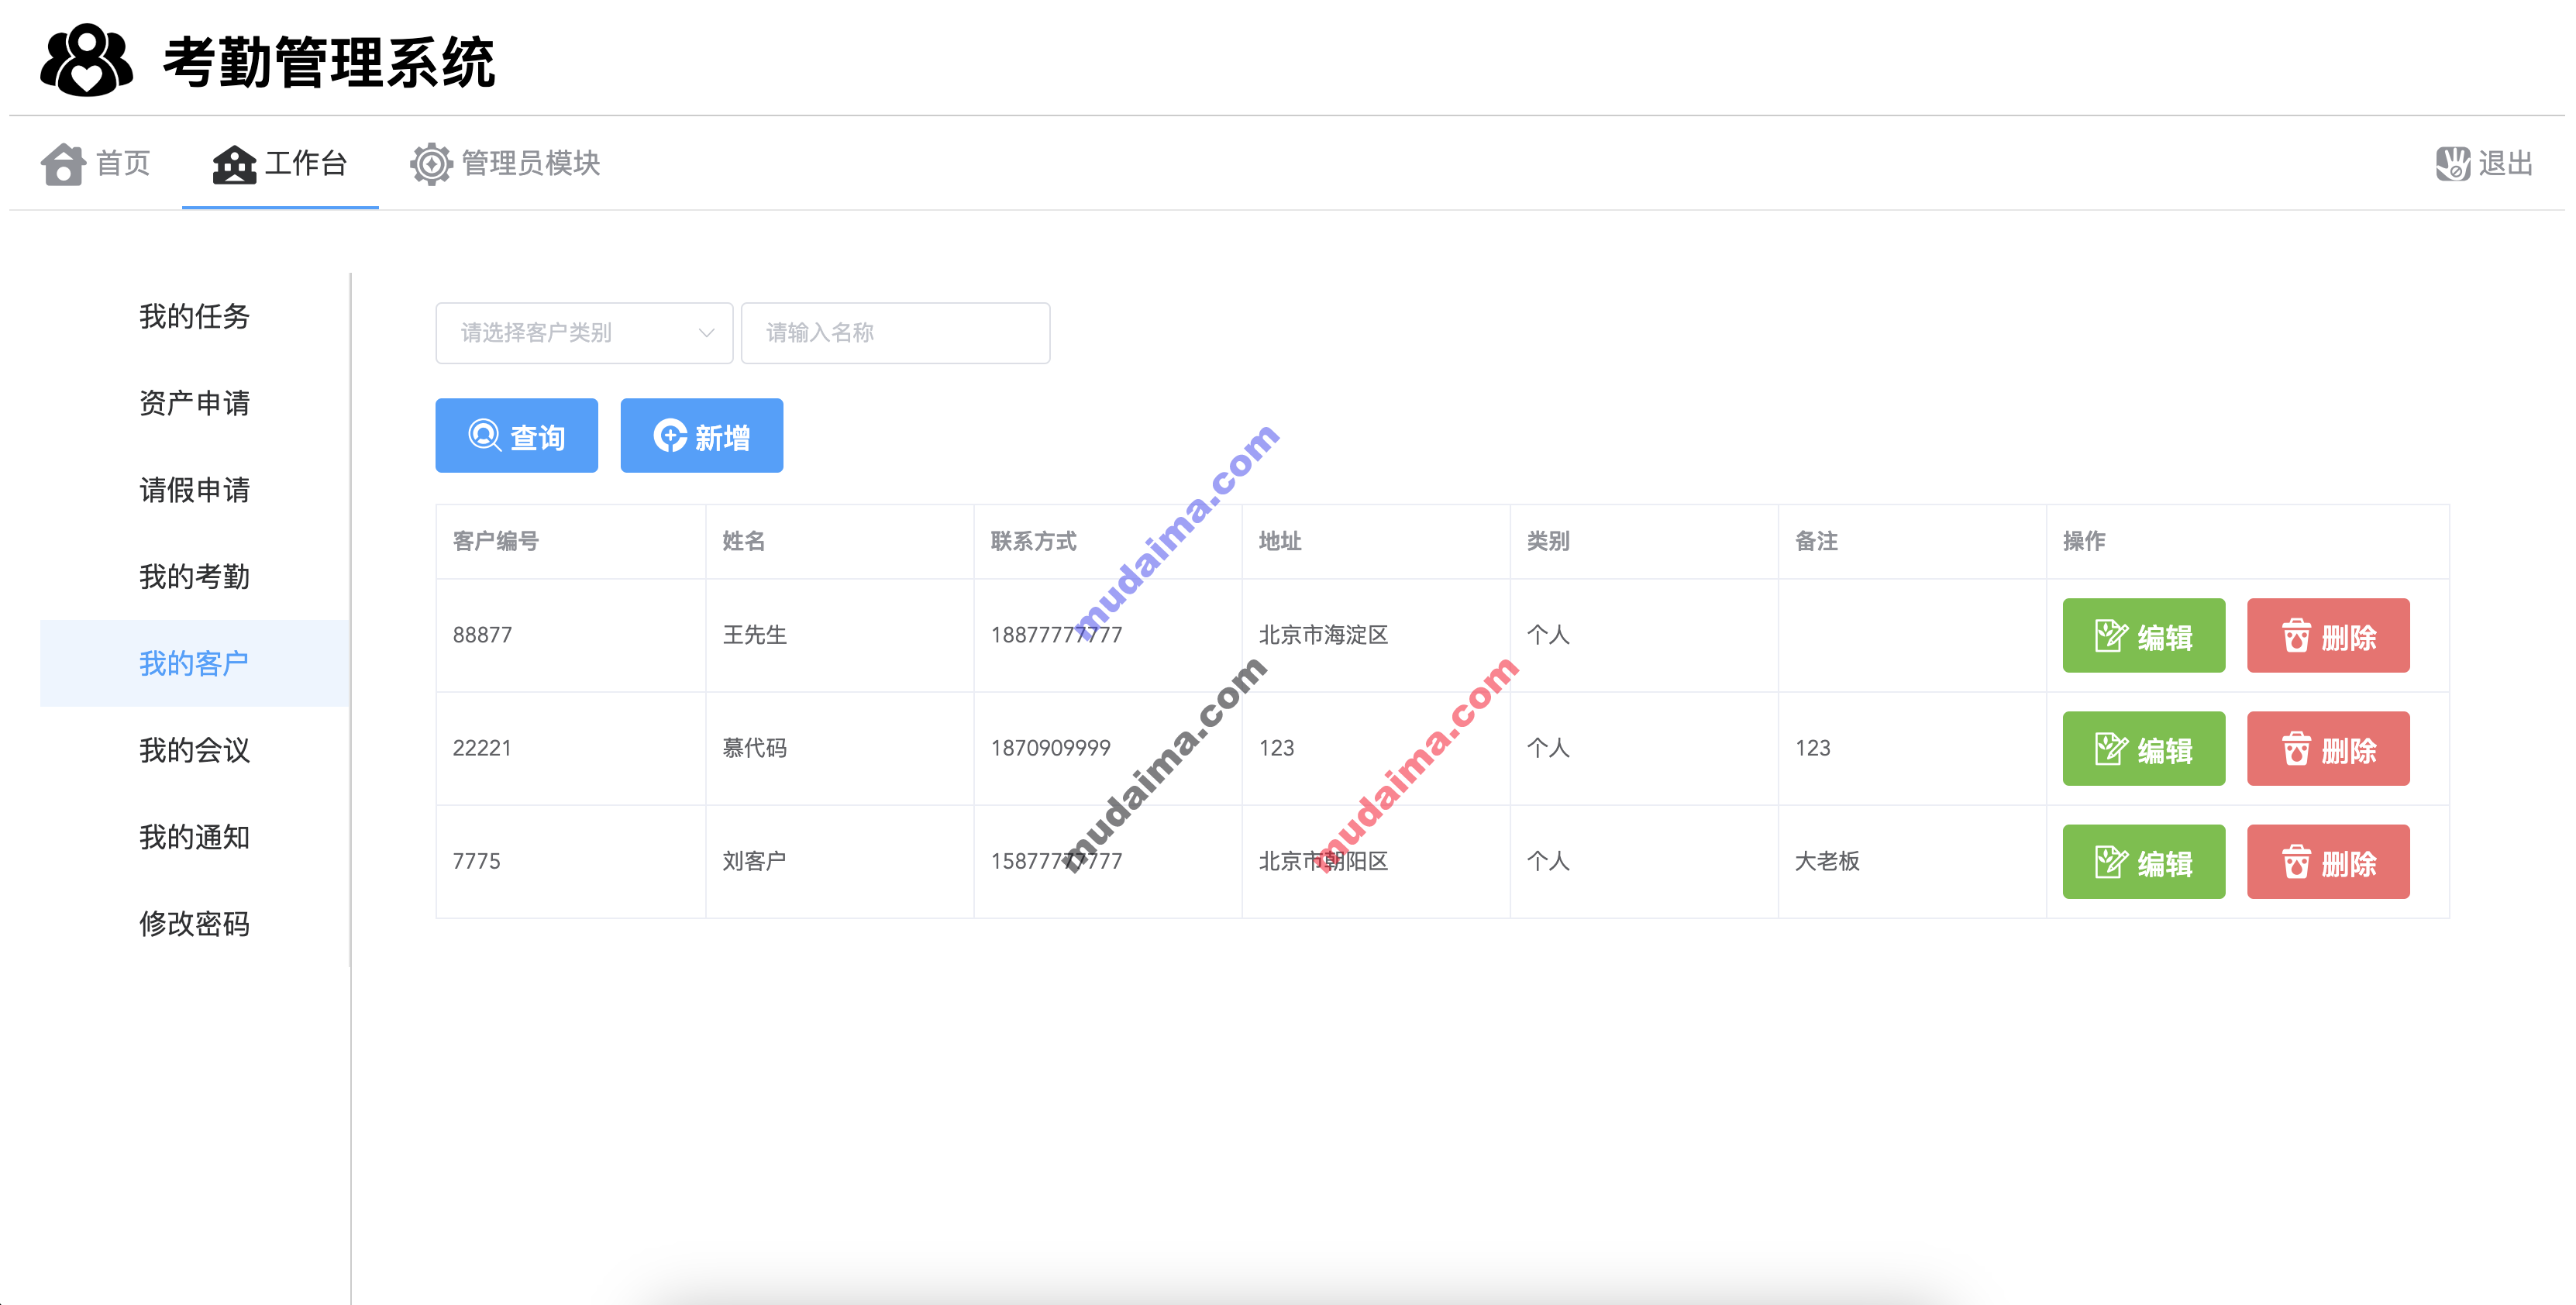This screenshot has height=1305, width=2576.
Task: Click the remark 大老板
Action: point(1827,861)
